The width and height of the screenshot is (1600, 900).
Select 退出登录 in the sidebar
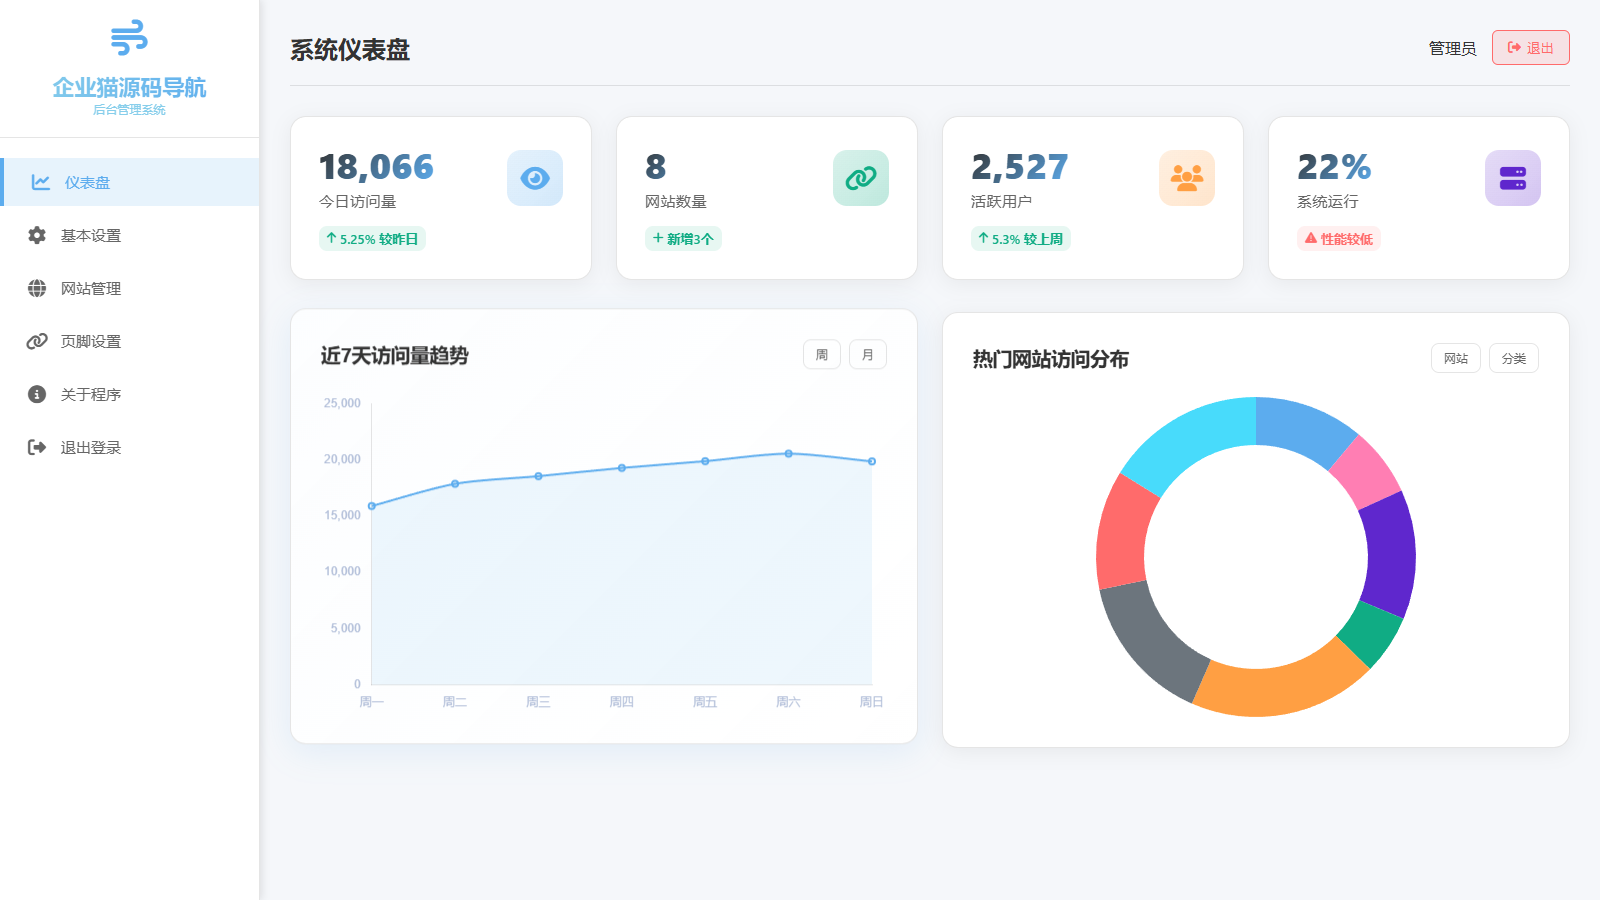(x=90, y=447)
